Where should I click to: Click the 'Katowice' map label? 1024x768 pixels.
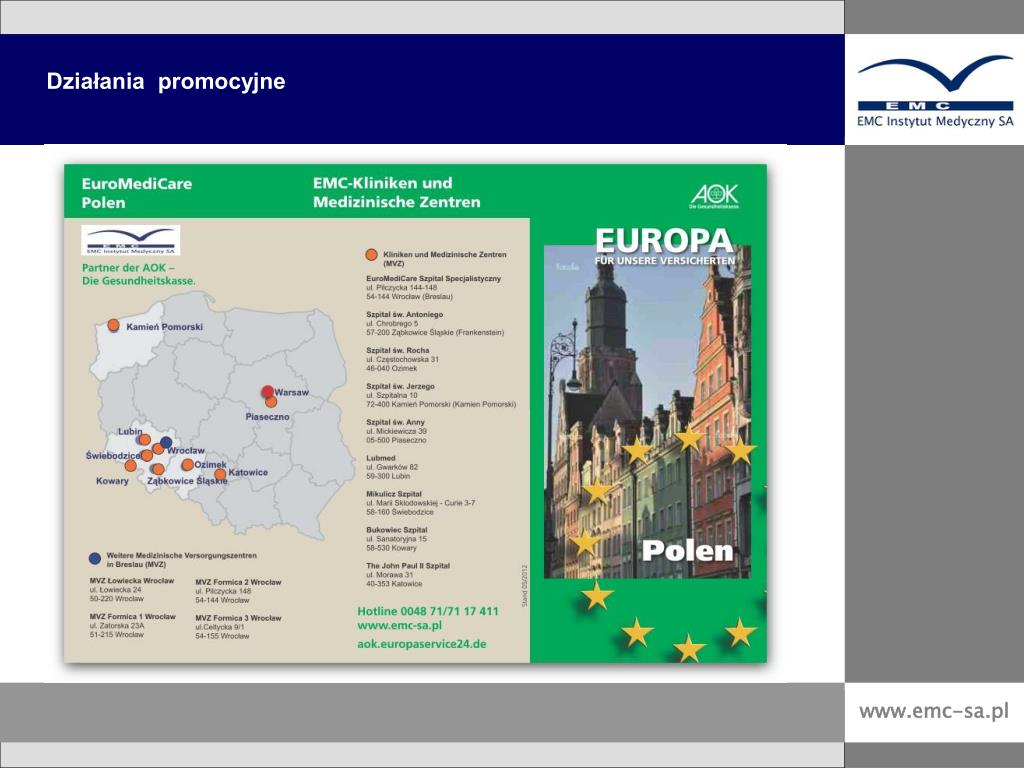click(248, 472)
